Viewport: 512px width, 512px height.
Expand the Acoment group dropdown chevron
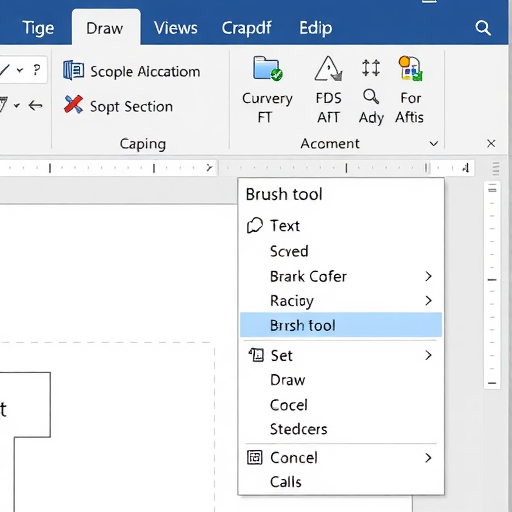[434, 144]
